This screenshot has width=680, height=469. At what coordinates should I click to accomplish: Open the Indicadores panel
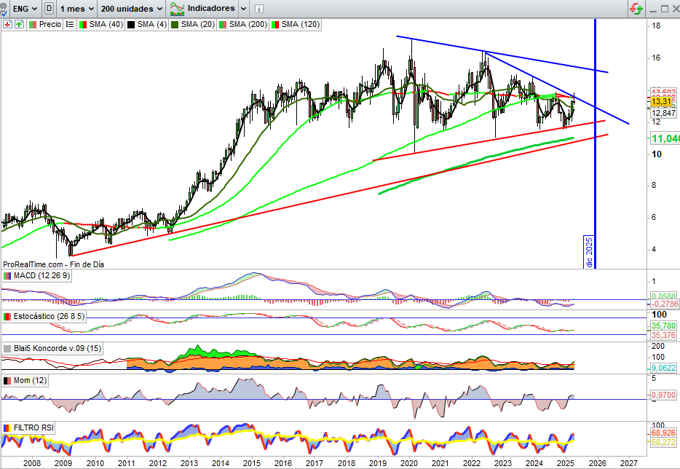coord(211,8)
